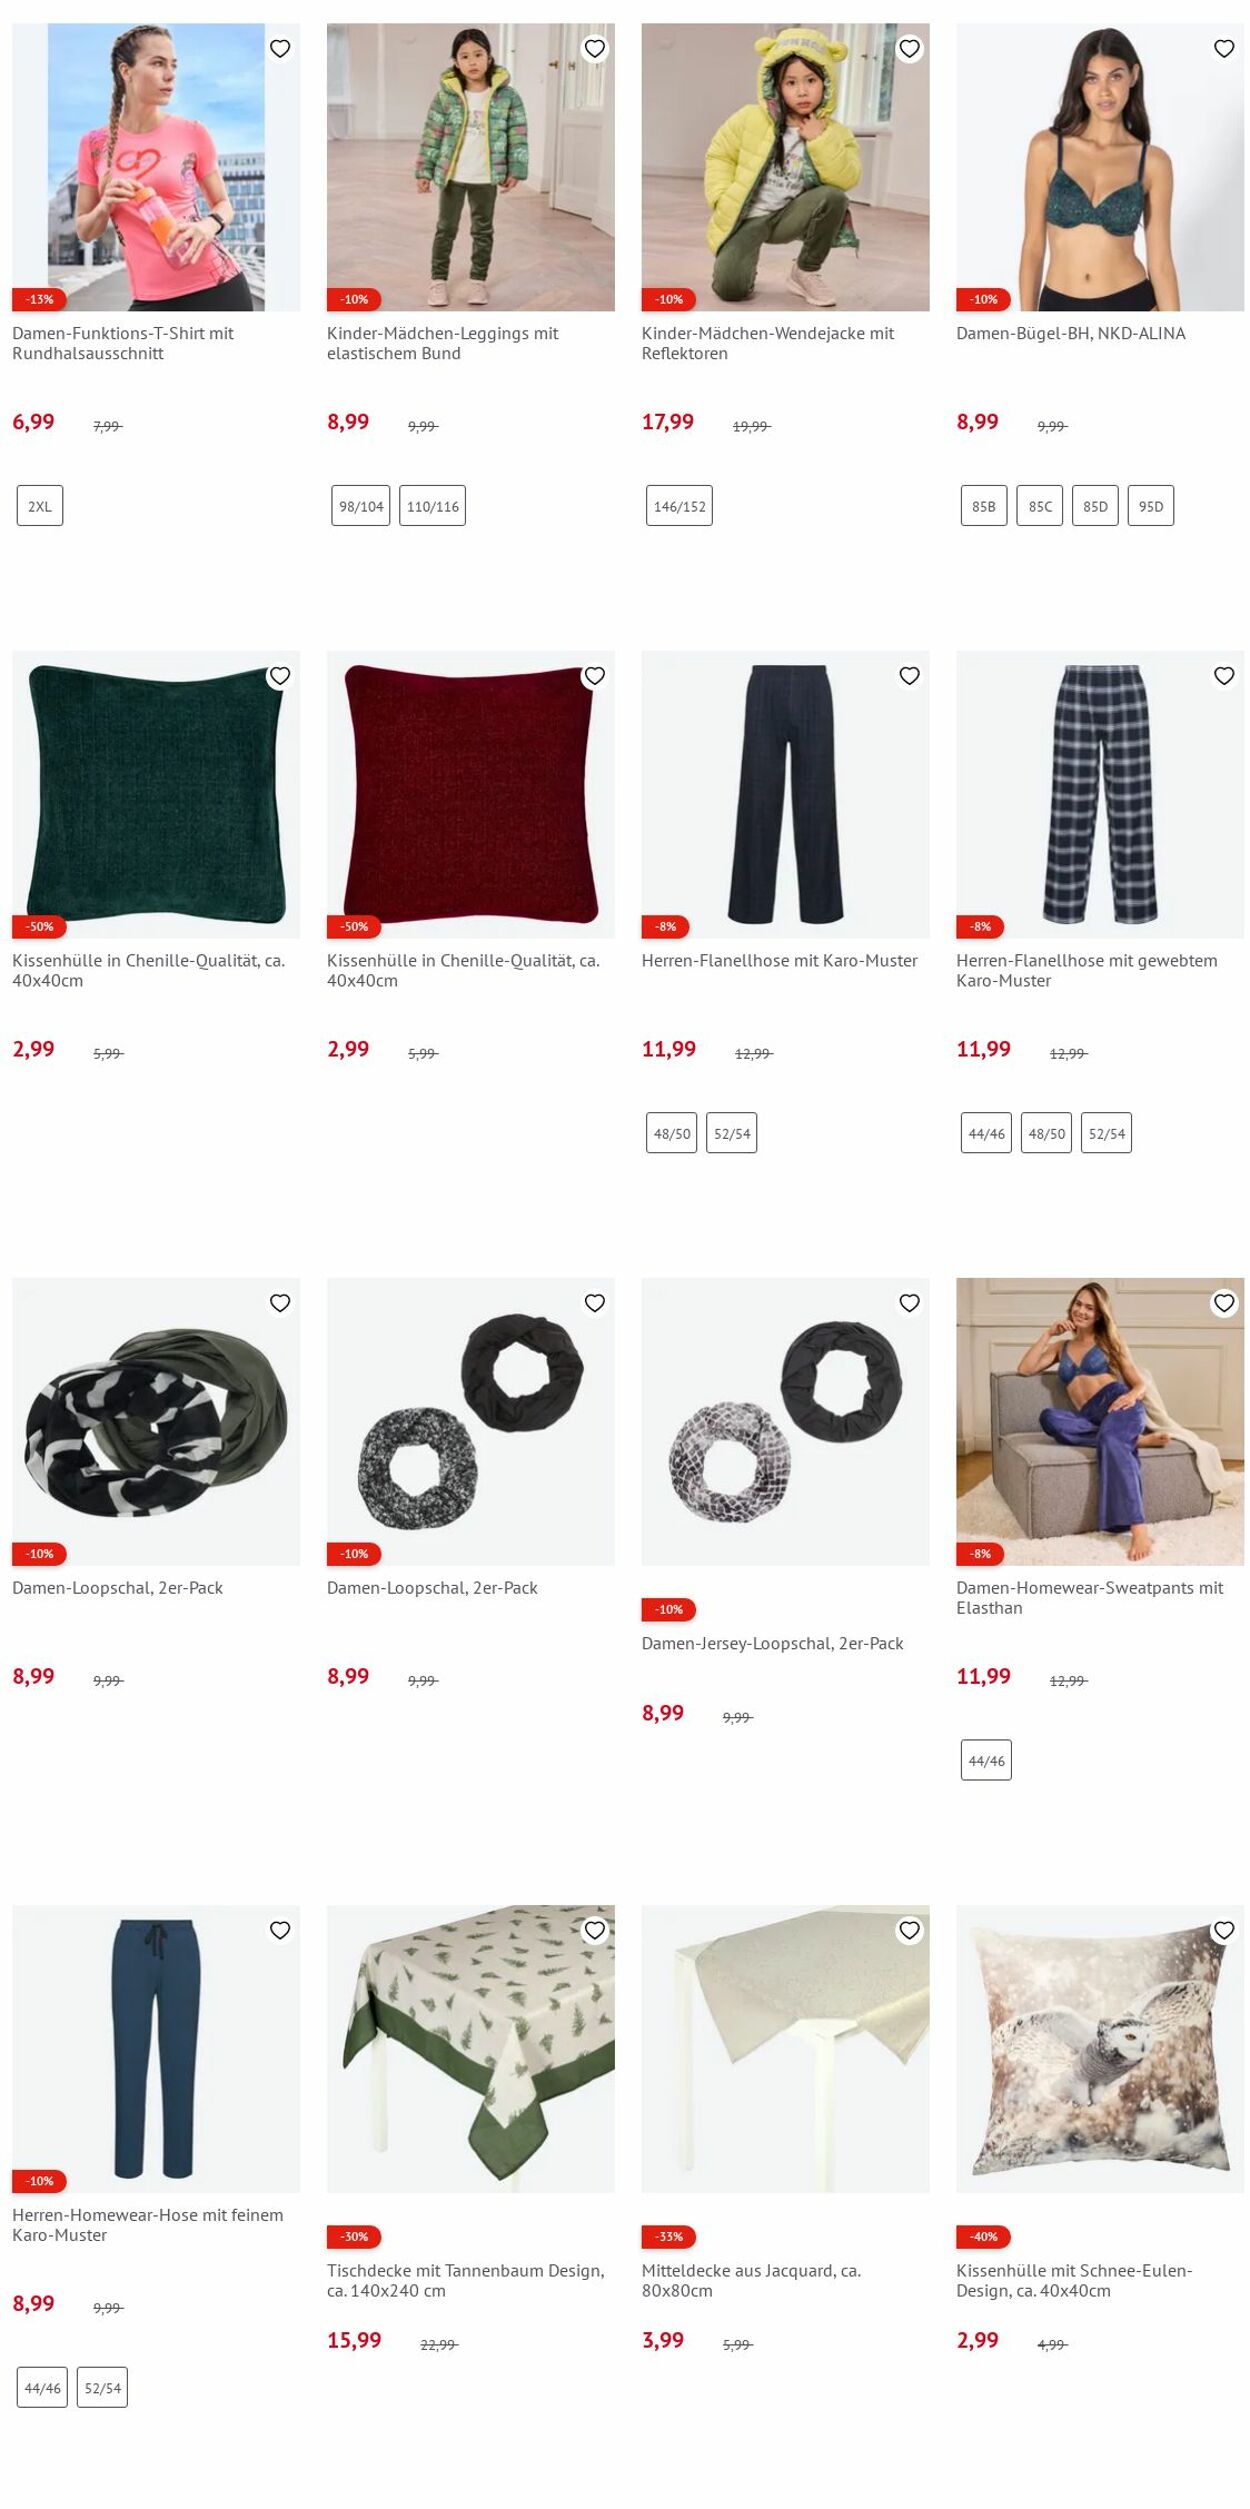The width and height of the screenshot is (1250, 2509).
Task: Click the -50% badge on green pillow
Action: pyautogui.click(x=39, y=926)
